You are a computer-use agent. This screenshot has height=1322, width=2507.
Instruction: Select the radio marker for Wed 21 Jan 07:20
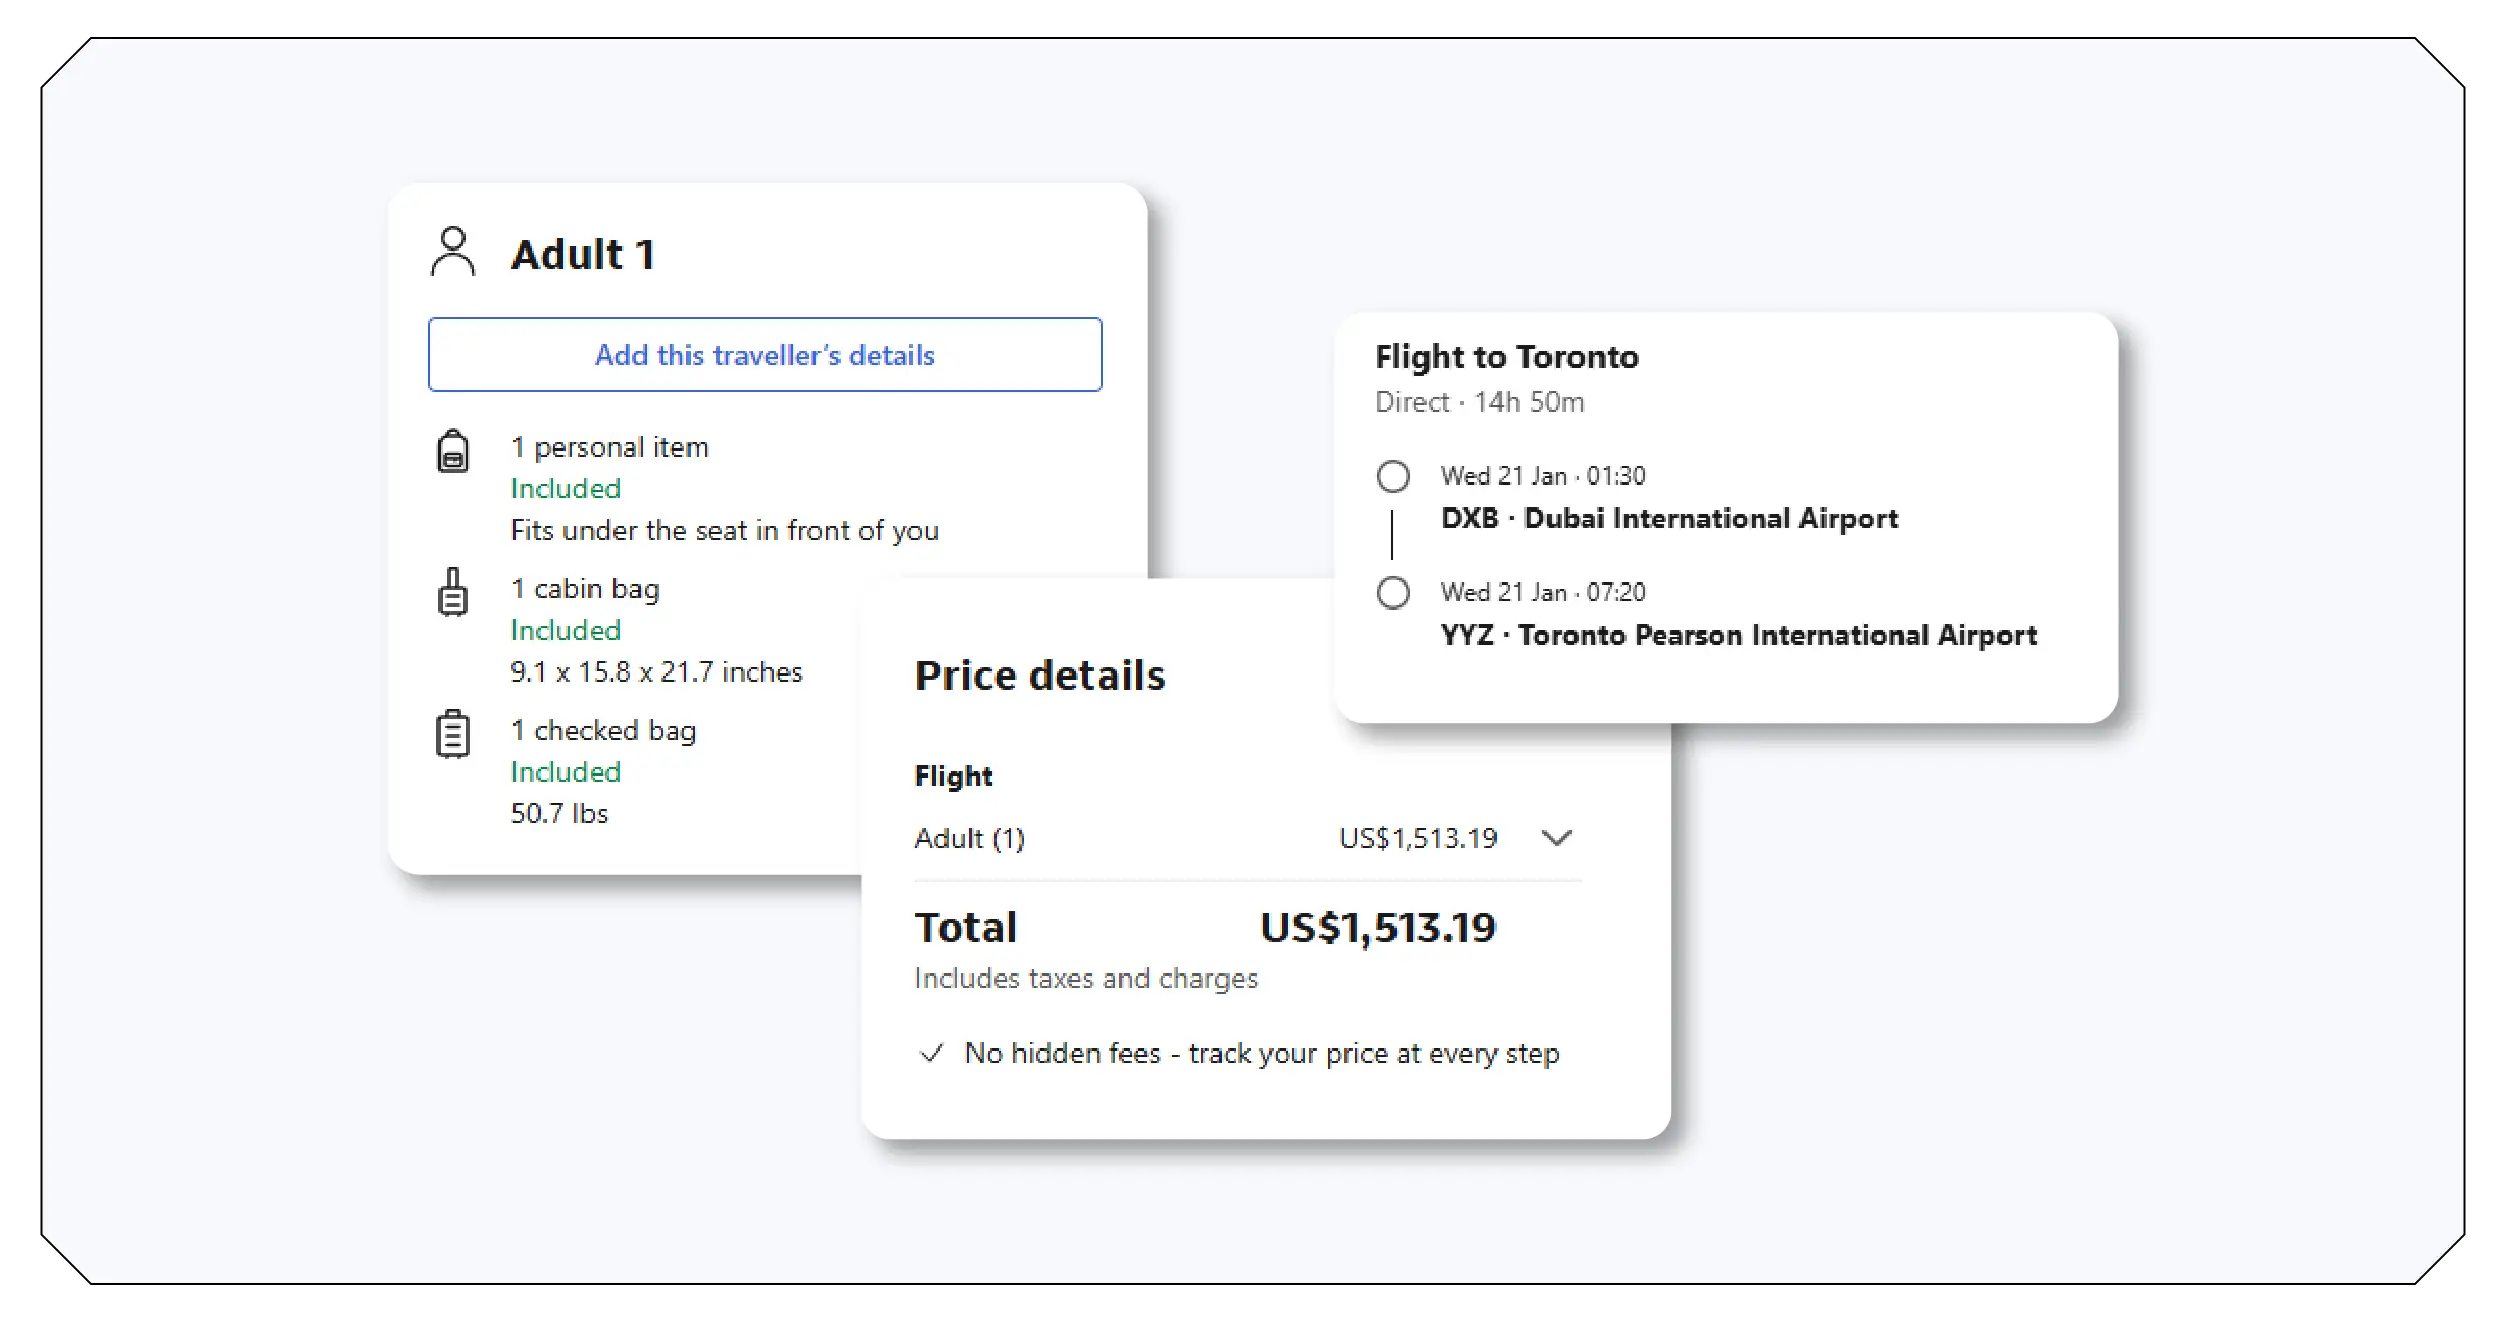[x=1394, y=593]
